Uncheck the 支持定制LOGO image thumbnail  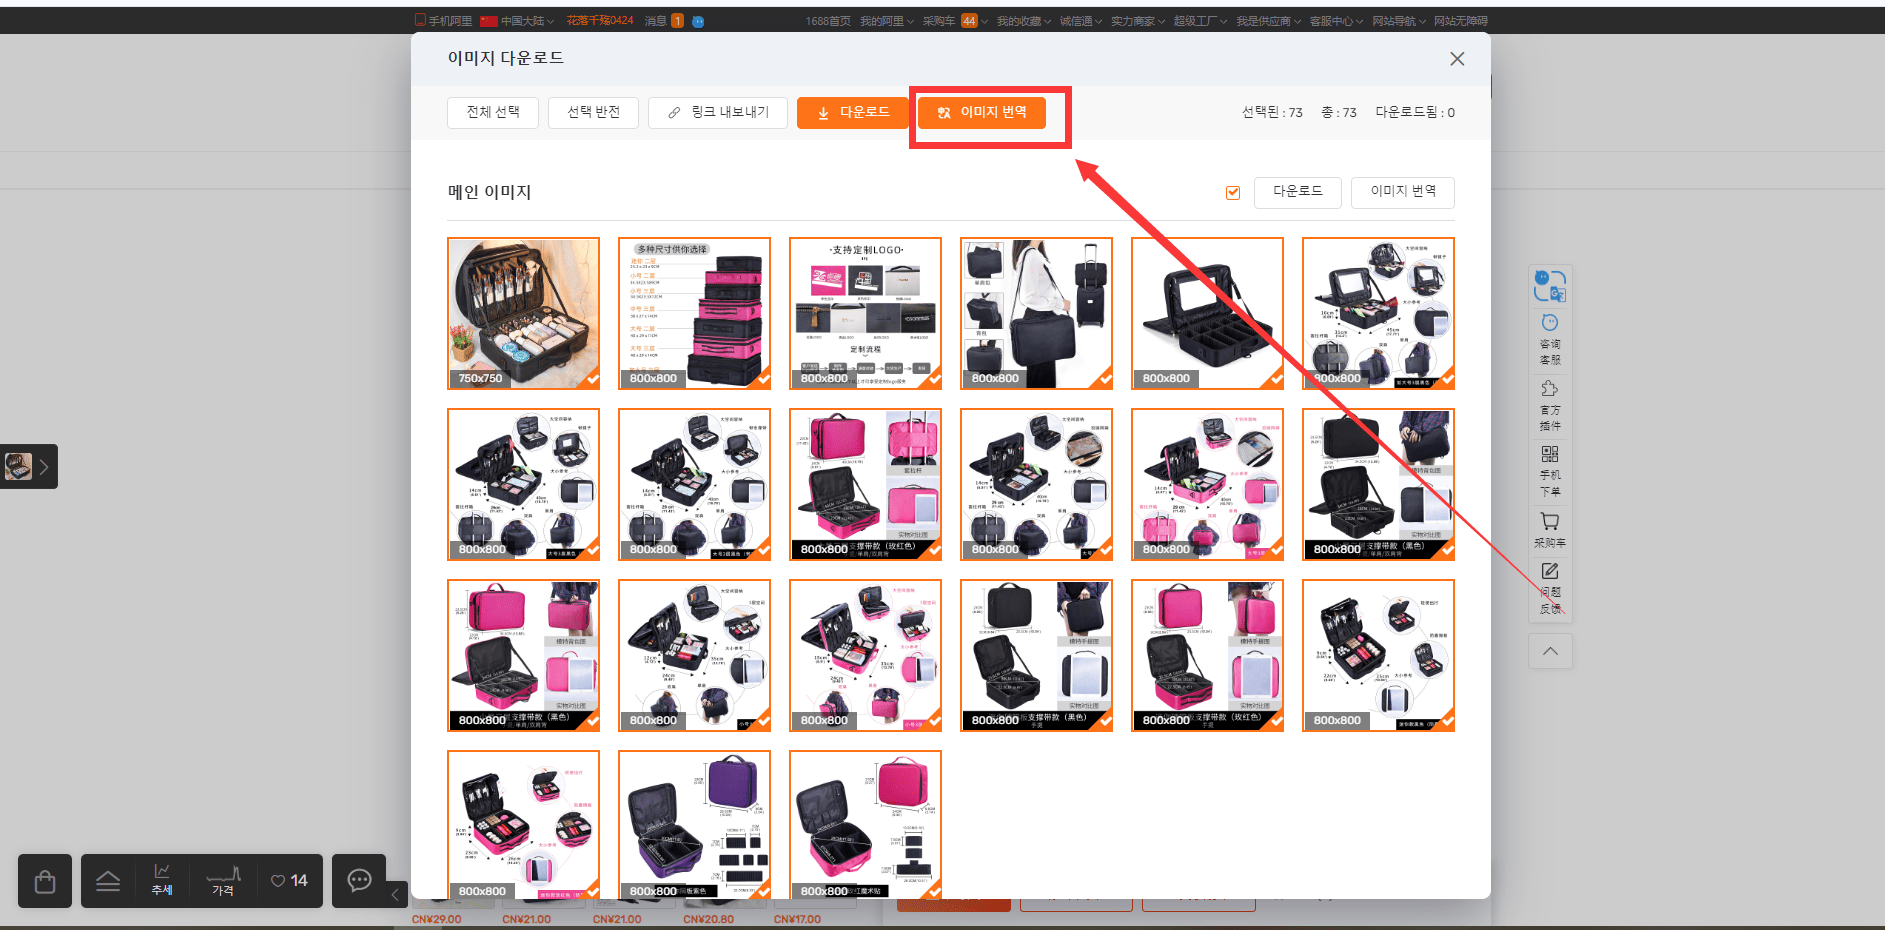pyautogui.click(x=865, y=313)
